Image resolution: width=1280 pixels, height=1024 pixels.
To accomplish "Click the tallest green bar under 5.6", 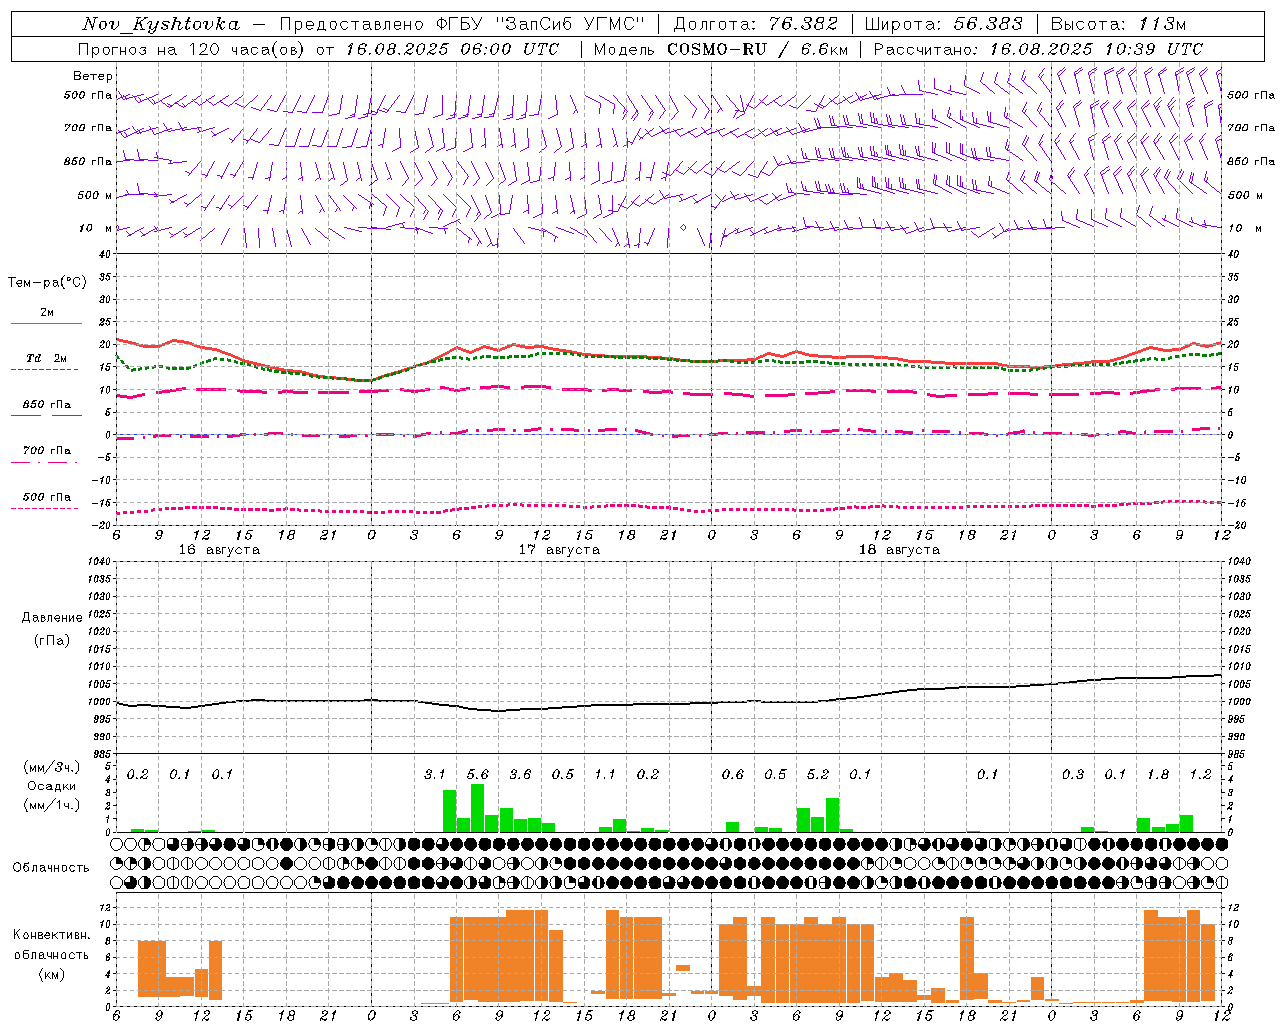I will click(x=477, y=808).
